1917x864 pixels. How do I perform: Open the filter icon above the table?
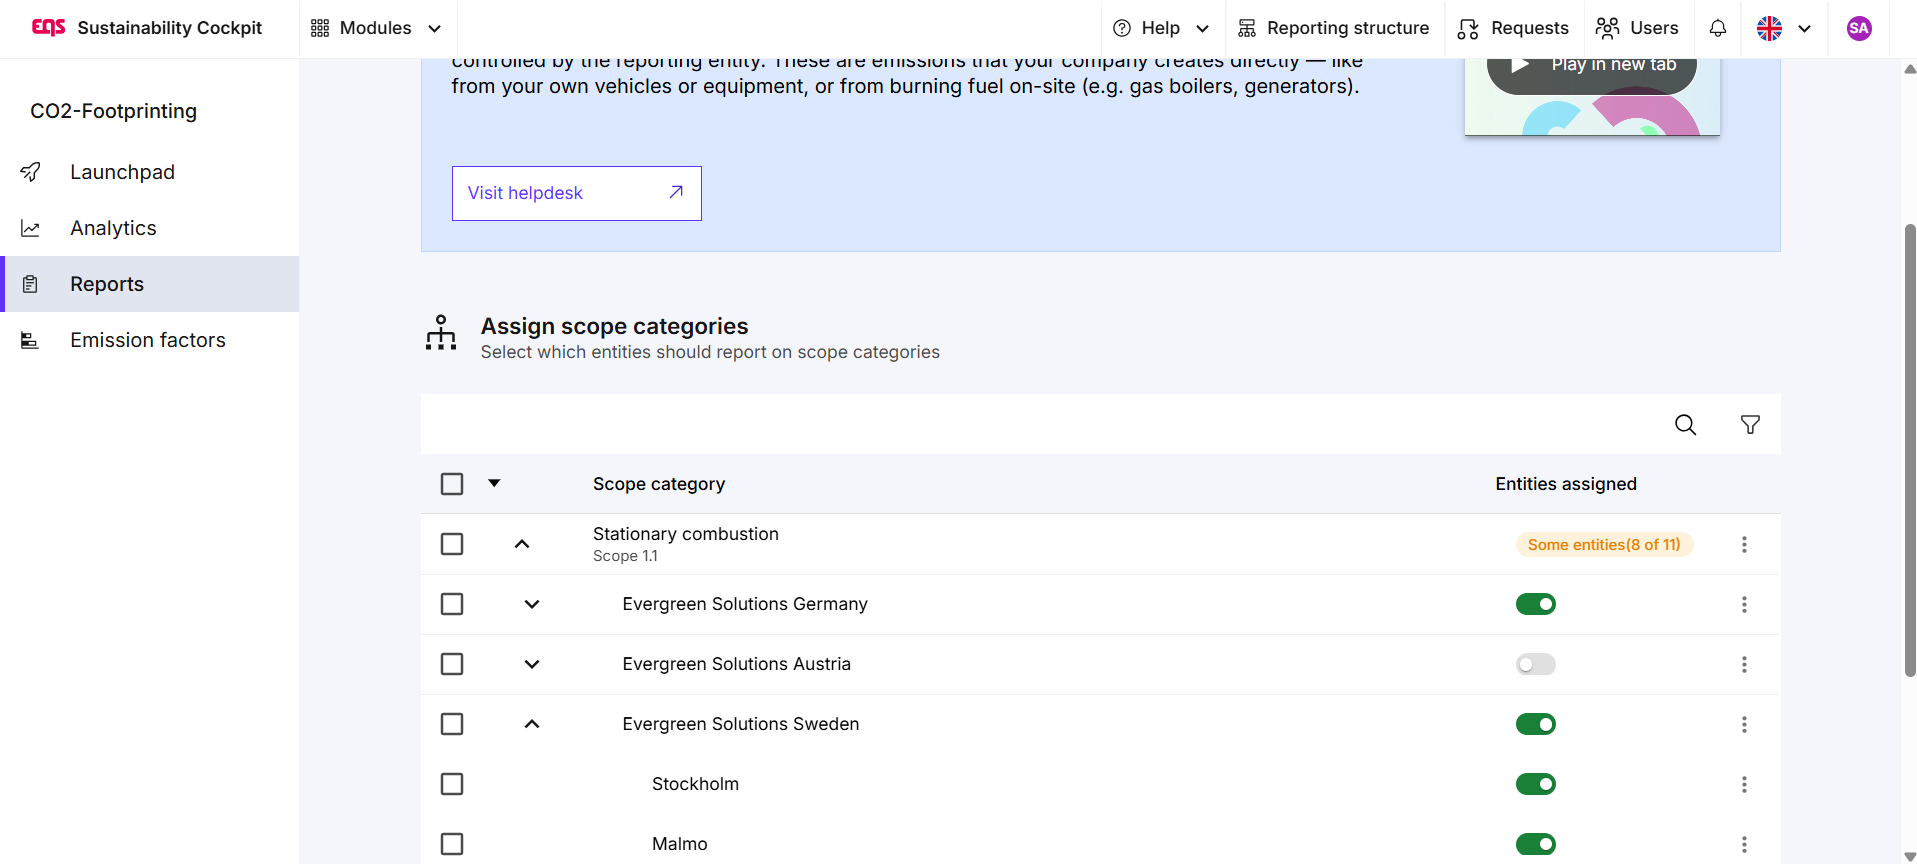(x=1750, y=425)
